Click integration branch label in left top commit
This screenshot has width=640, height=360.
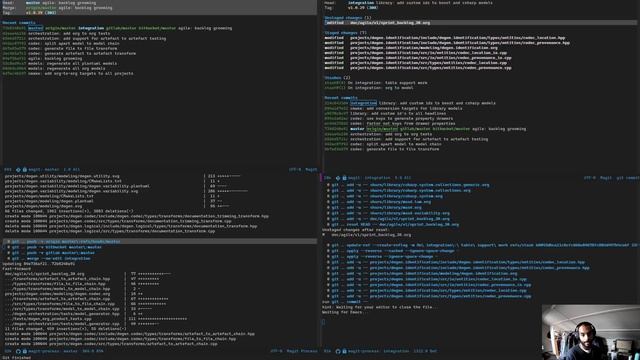click(91, 28)
